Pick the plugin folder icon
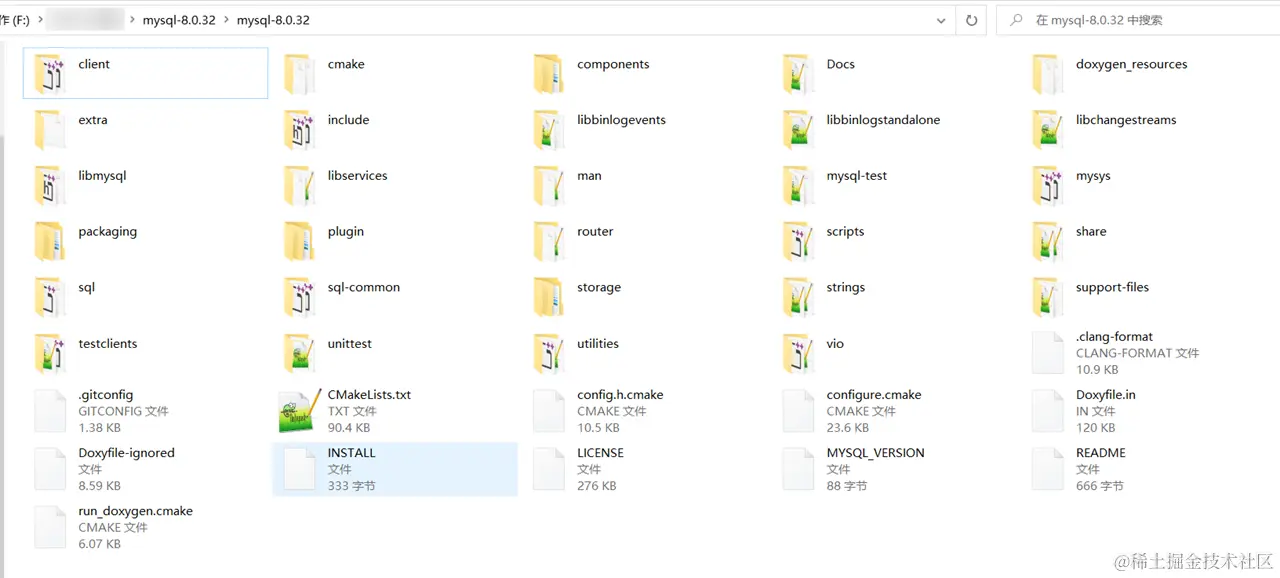 pos(299,242)
